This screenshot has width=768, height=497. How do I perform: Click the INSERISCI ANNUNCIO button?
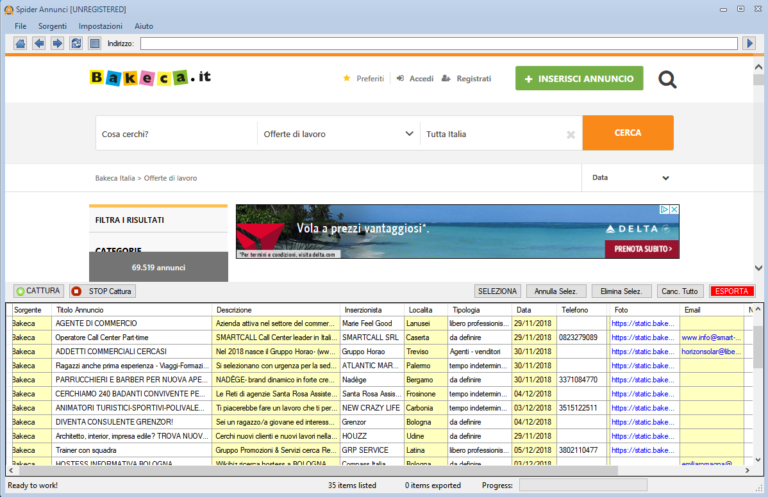click(x=579, y=79)
